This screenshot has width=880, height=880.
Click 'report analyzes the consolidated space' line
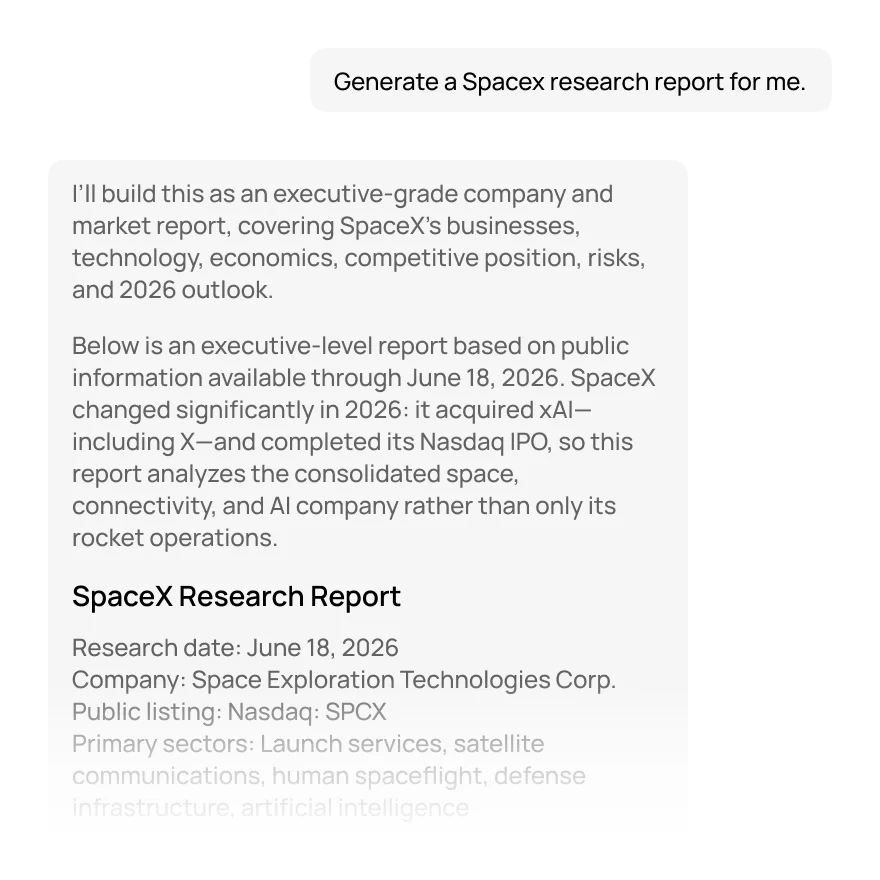pyautogui.click(x=295, y=474)
